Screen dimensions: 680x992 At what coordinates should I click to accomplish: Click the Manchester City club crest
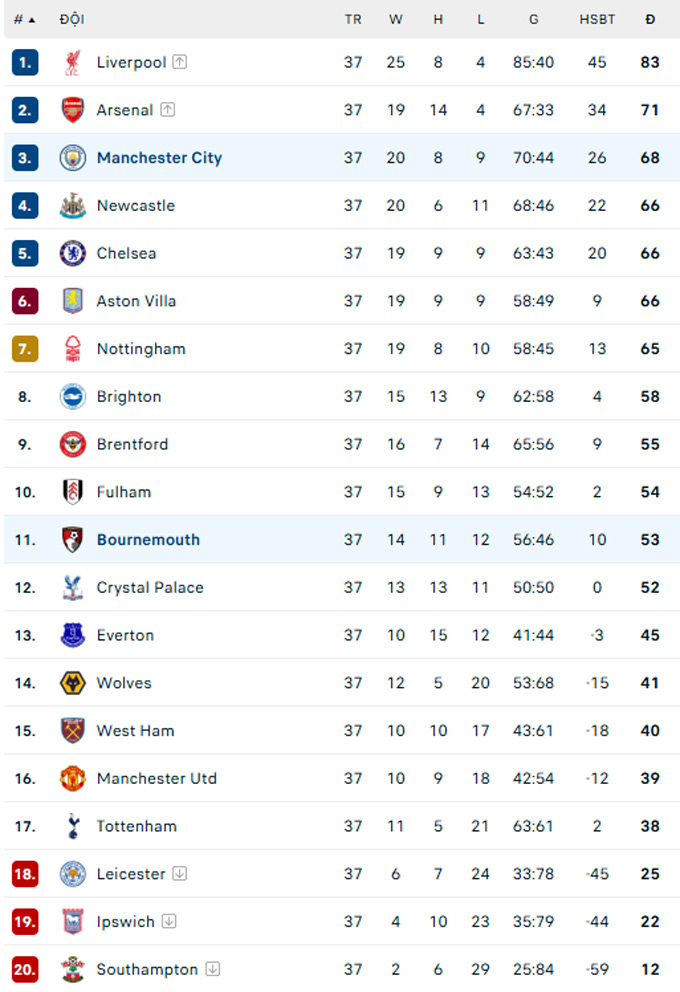(73, 158)
